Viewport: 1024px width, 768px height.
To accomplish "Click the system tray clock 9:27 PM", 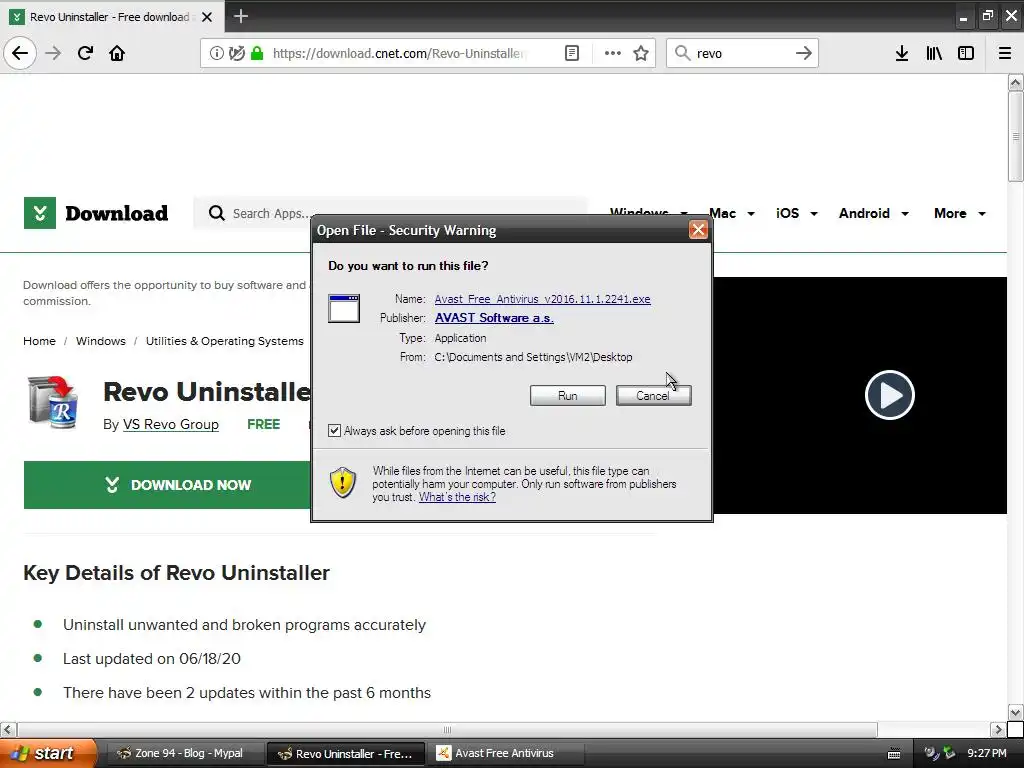I will pyautogui.click(x=987, y=753).
